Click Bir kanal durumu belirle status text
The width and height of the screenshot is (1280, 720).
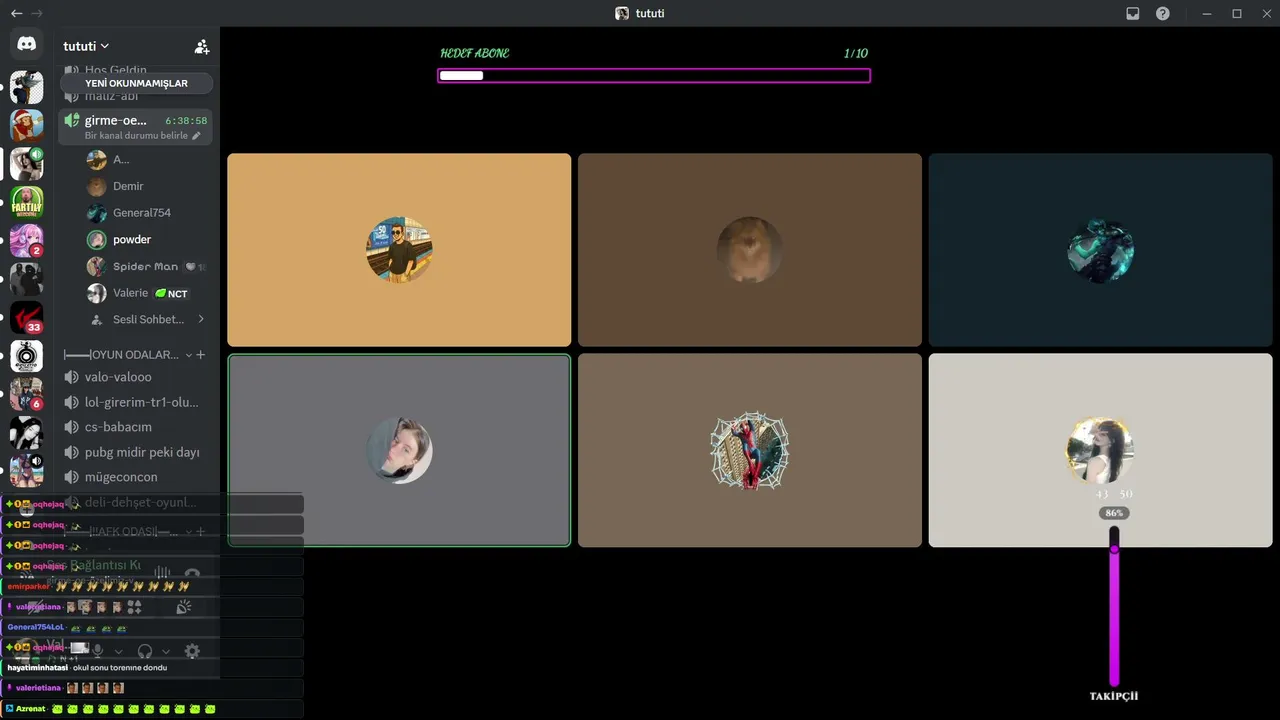pos(136,136)
